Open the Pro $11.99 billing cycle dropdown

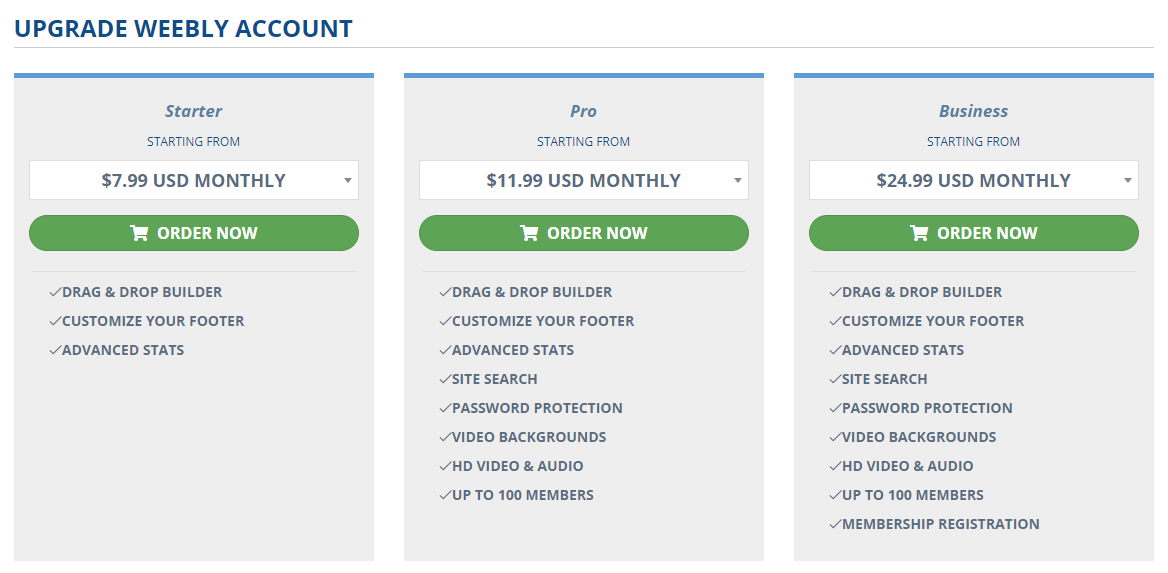[584, 180]
